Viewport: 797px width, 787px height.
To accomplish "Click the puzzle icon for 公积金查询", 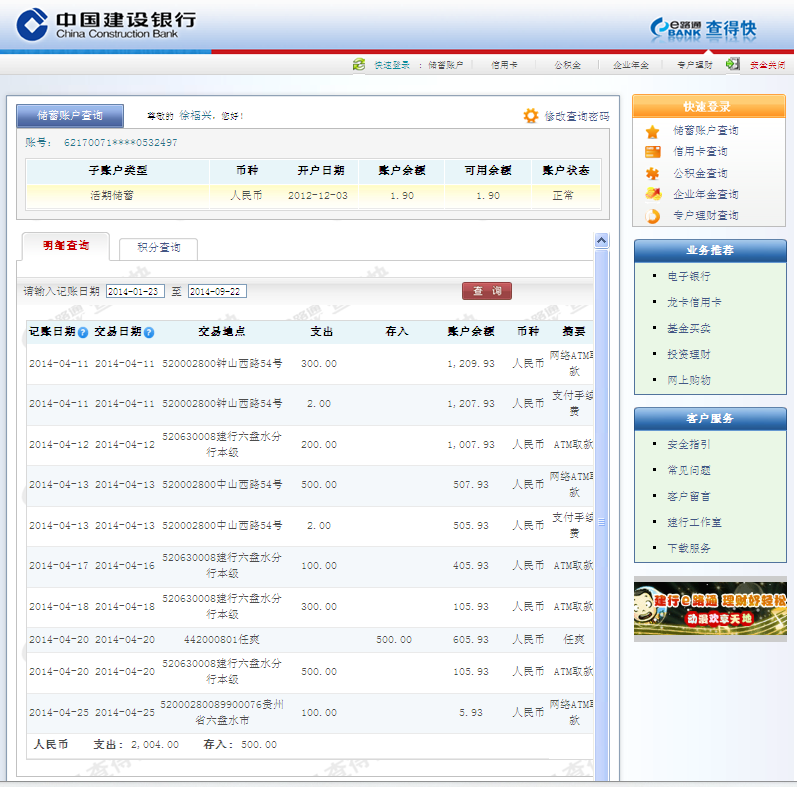I will pyautogui.click(x=653, y=173).
